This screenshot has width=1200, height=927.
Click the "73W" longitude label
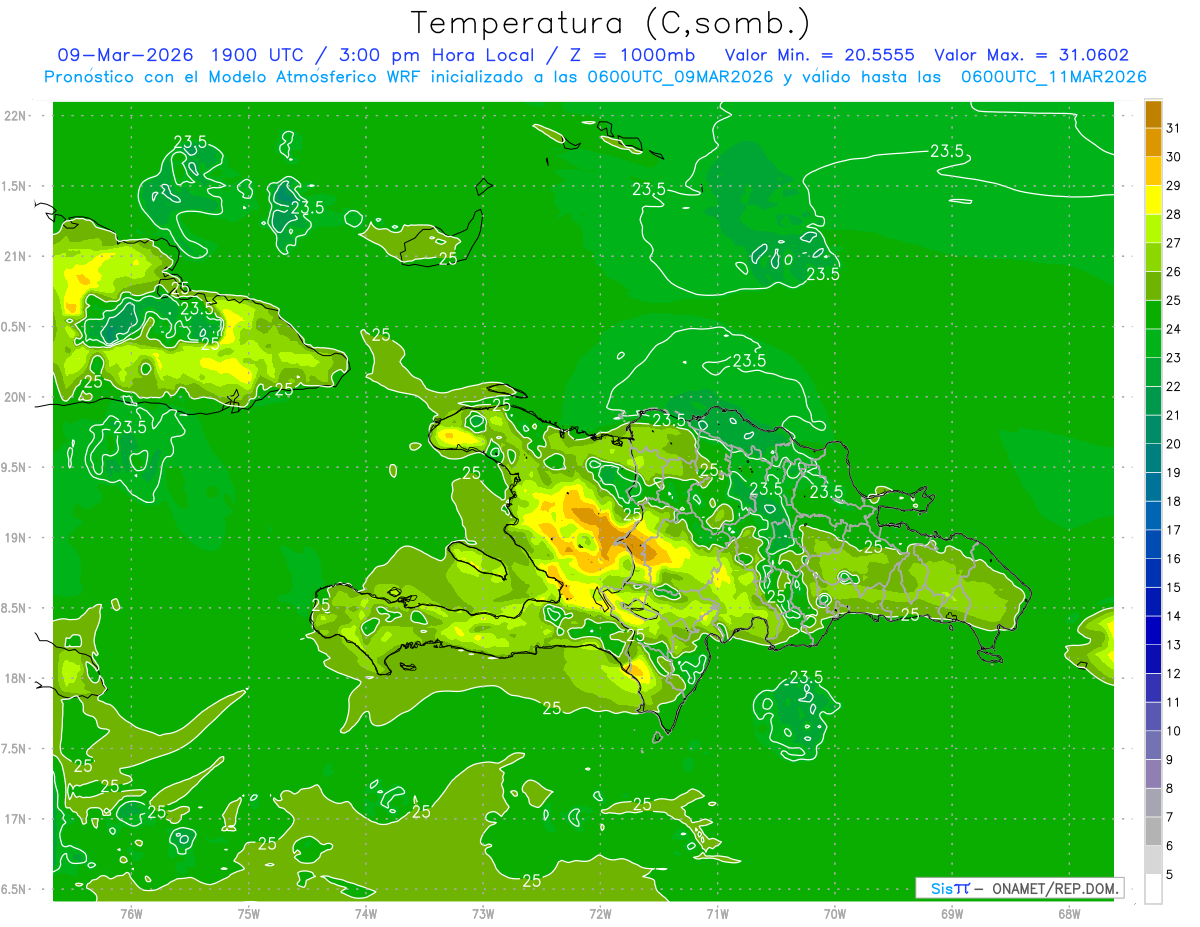[483, 912]
